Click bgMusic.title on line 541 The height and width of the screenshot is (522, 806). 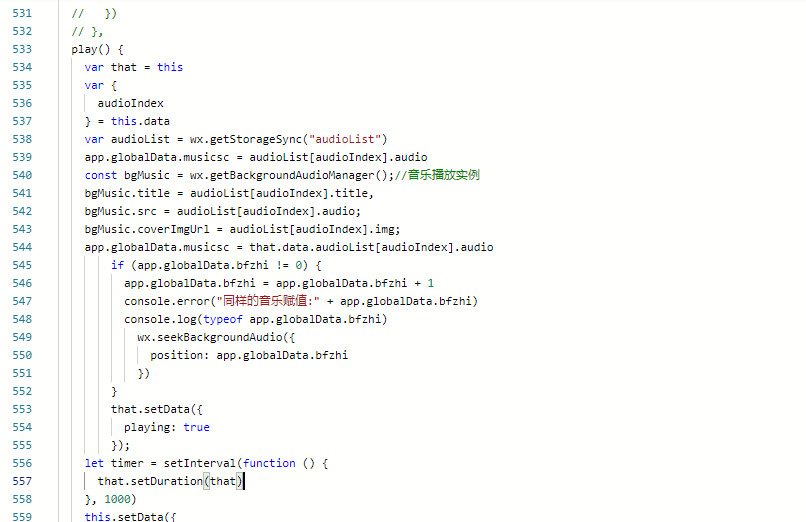[127, 193]
